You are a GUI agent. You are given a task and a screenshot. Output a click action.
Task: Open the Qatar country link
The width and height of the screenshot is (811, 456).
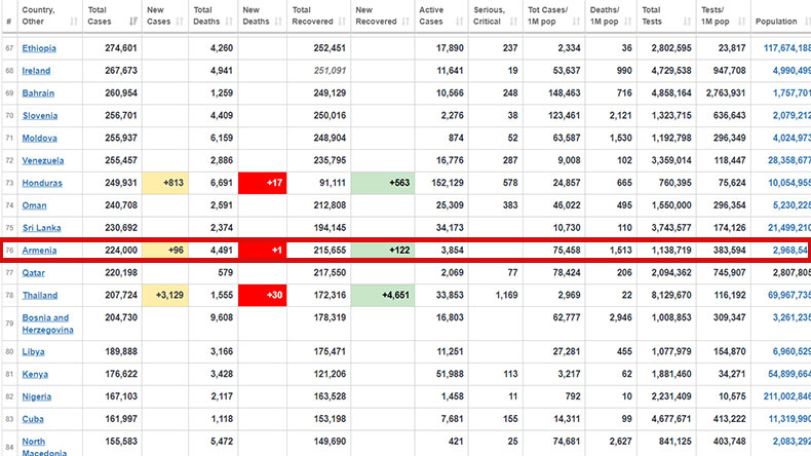coord(34,273)
